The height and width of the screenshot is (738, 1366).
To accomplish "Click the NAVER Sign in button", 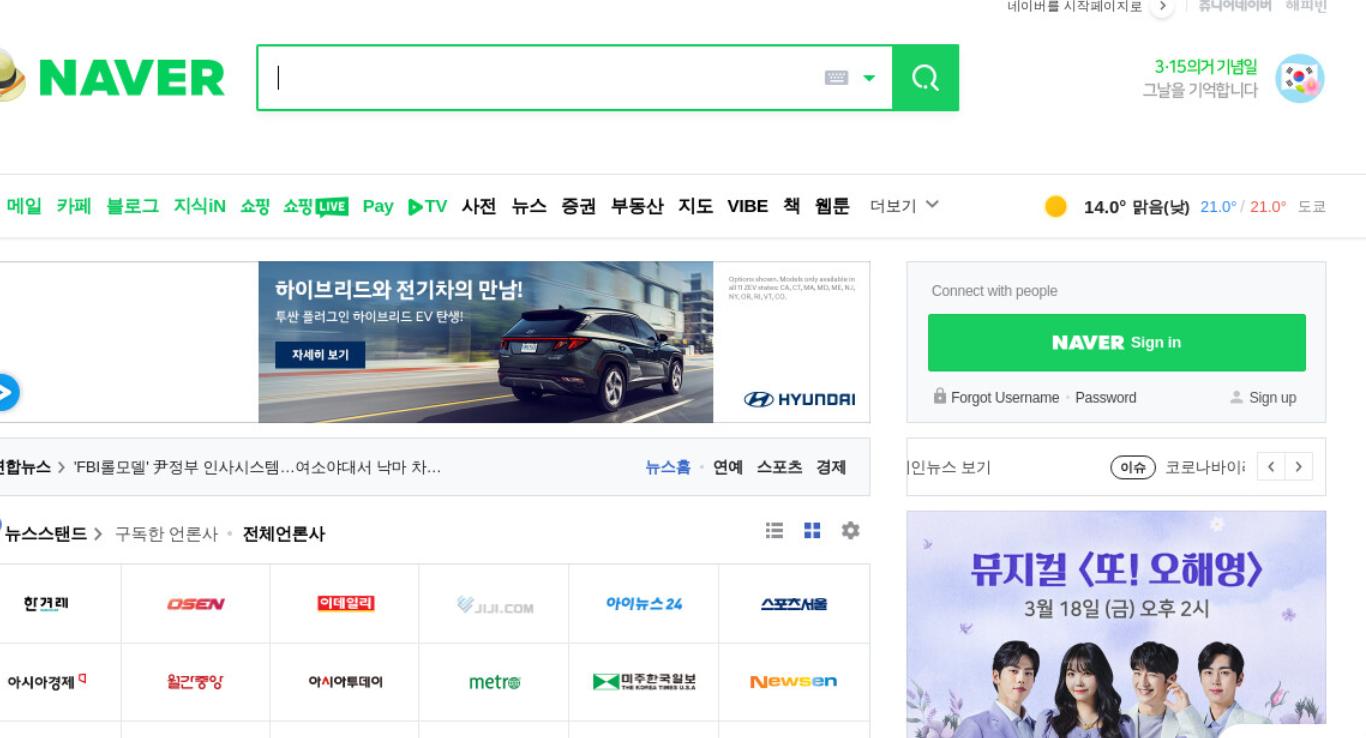I will (x=1116, y=342).
